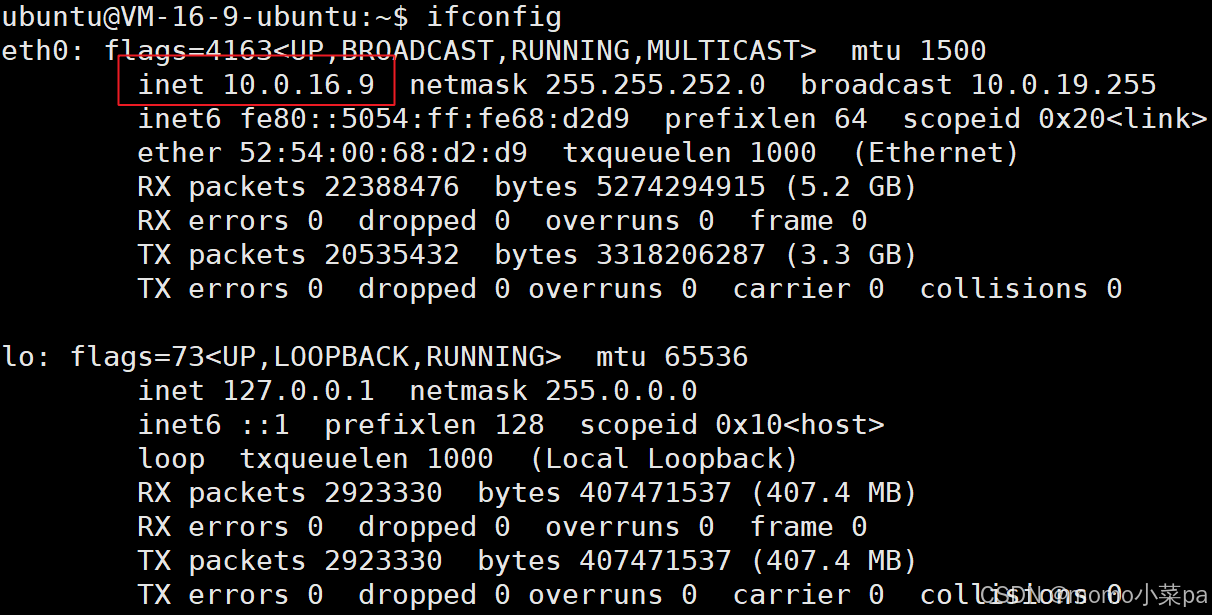Image resolution: width=1212 pixels, height=615 pixels.
Task: Click the inet6 fe80::5054:ff:fe68:d2d9 address
Action: pos(383,119)
